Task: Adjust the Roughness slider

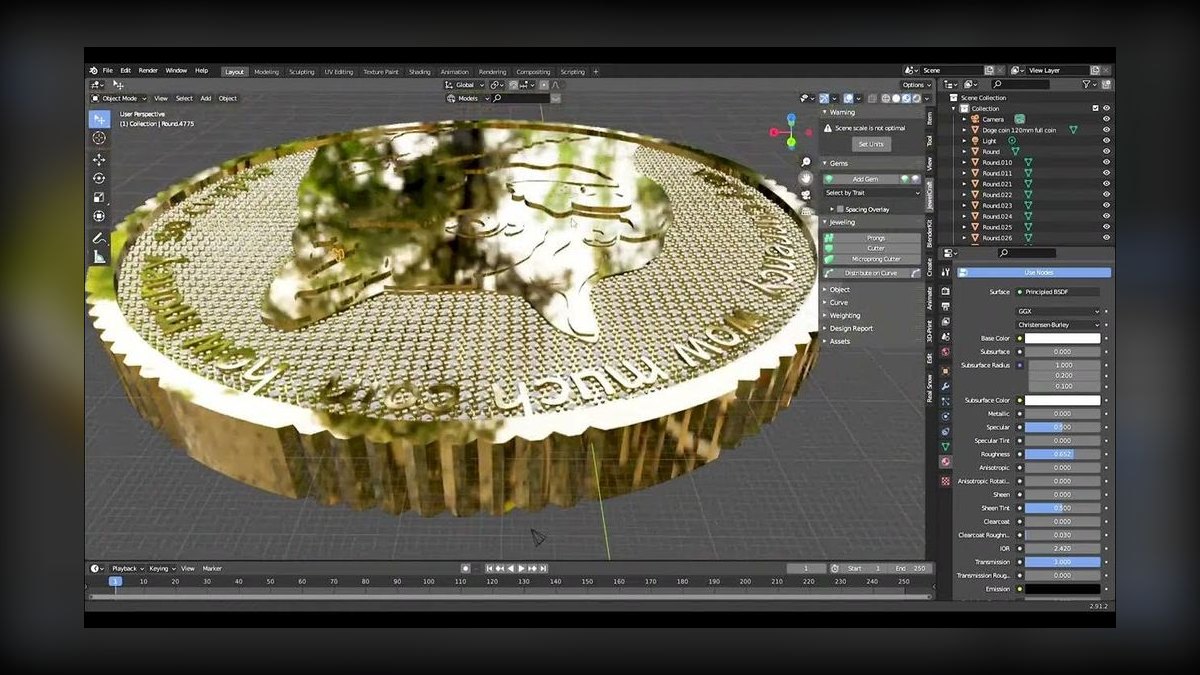Action: click(1062, 454)
